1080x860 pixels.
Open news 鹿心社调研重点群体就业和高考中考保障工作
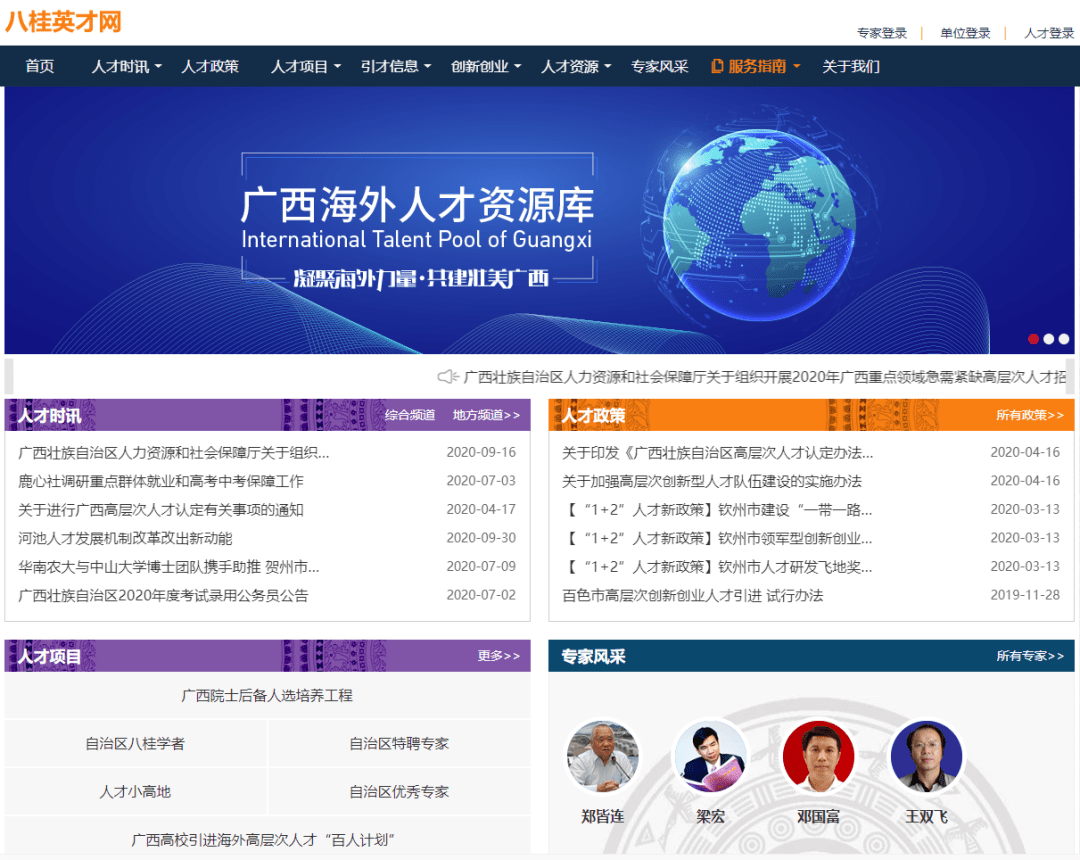pos(160,481)
